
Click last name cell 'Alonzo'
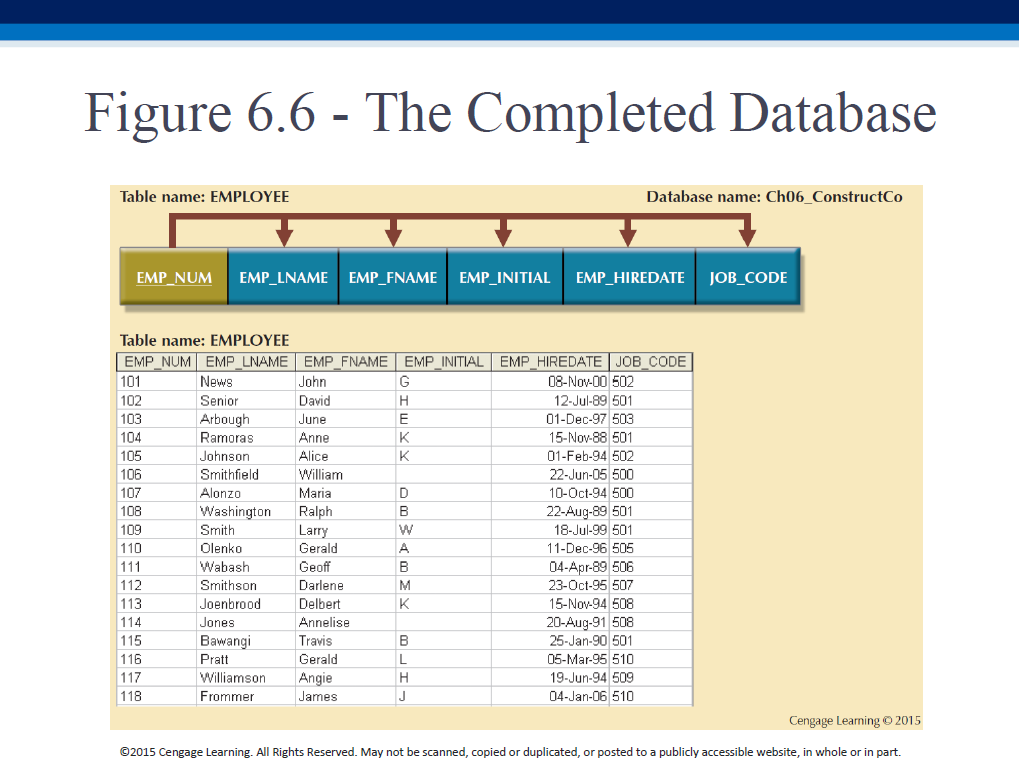[x=246, y=492]
